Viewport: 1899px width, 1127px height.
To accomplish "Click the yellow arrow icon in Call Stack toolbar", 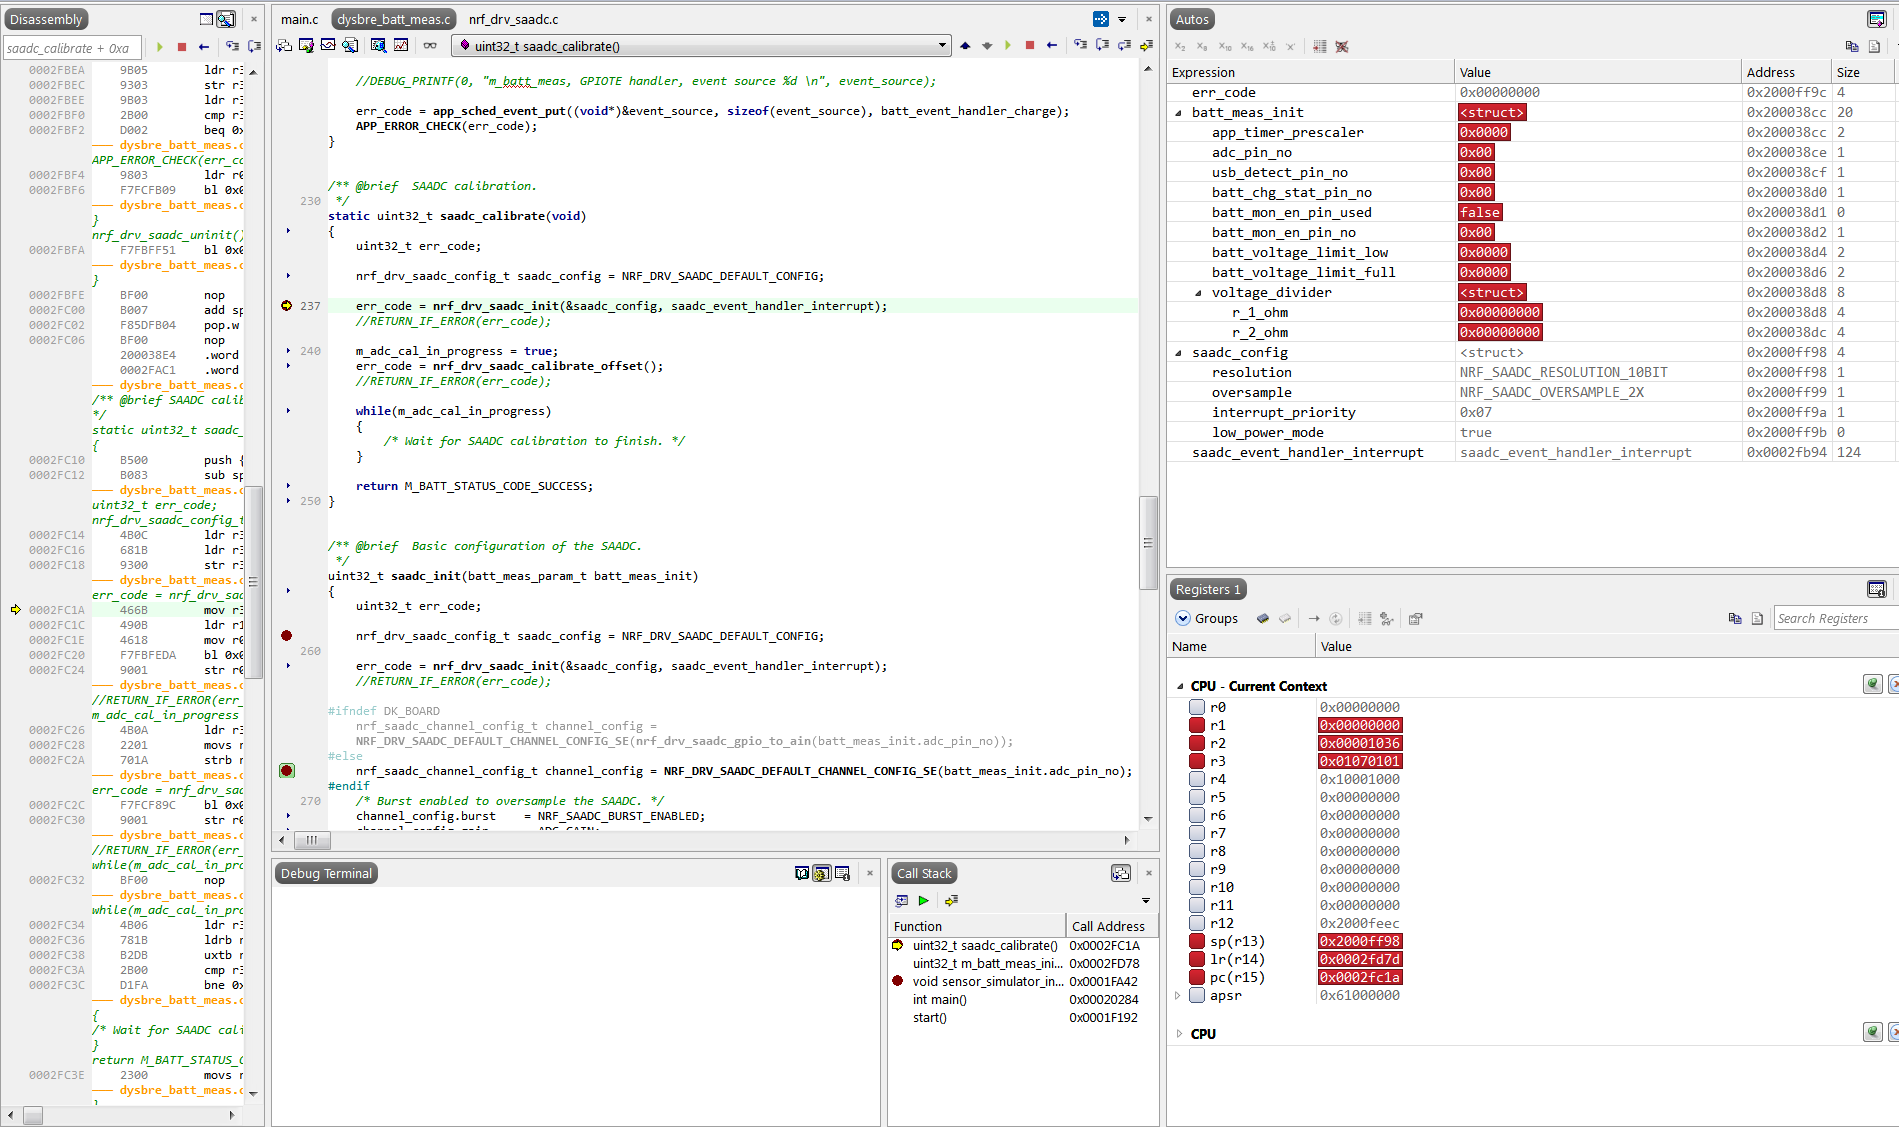I will (x=951, y=901).
